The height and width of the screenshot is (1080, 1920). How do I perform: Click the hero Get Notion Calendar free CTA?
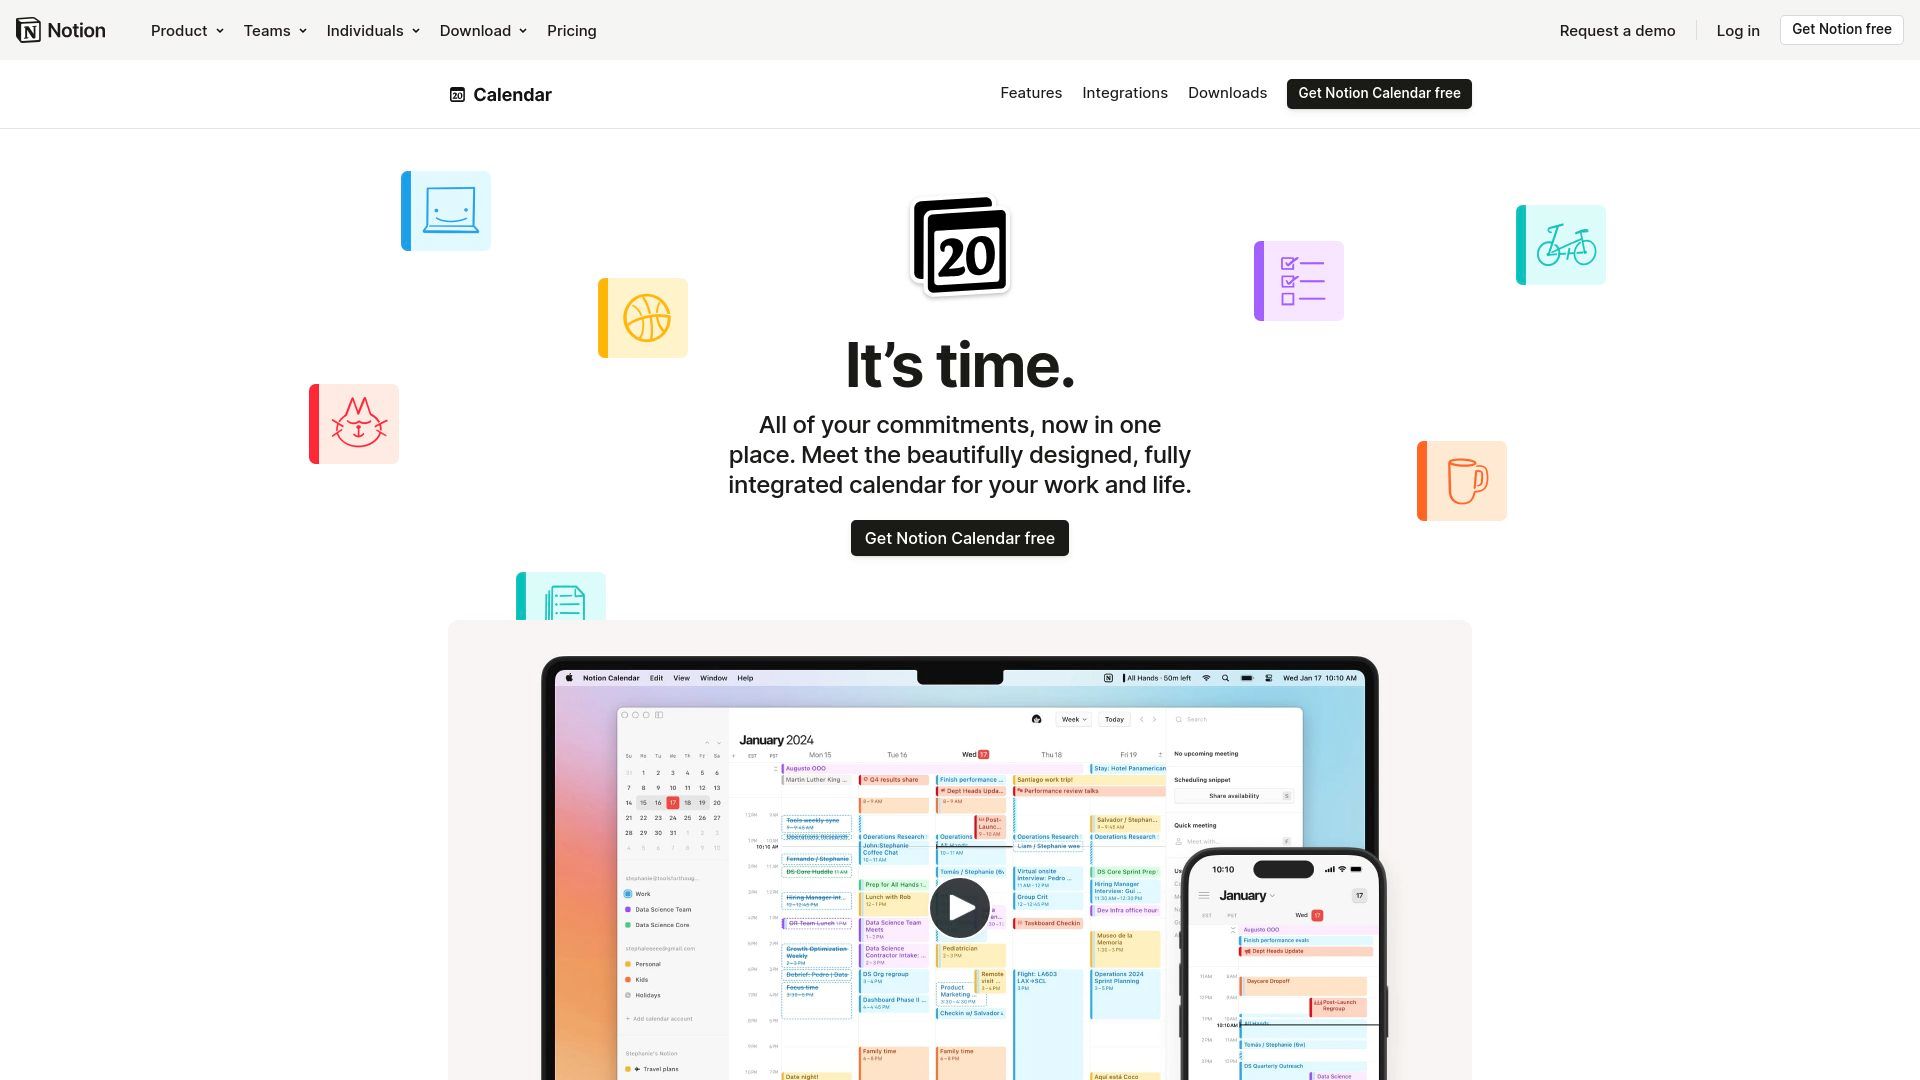coord(960,538)
